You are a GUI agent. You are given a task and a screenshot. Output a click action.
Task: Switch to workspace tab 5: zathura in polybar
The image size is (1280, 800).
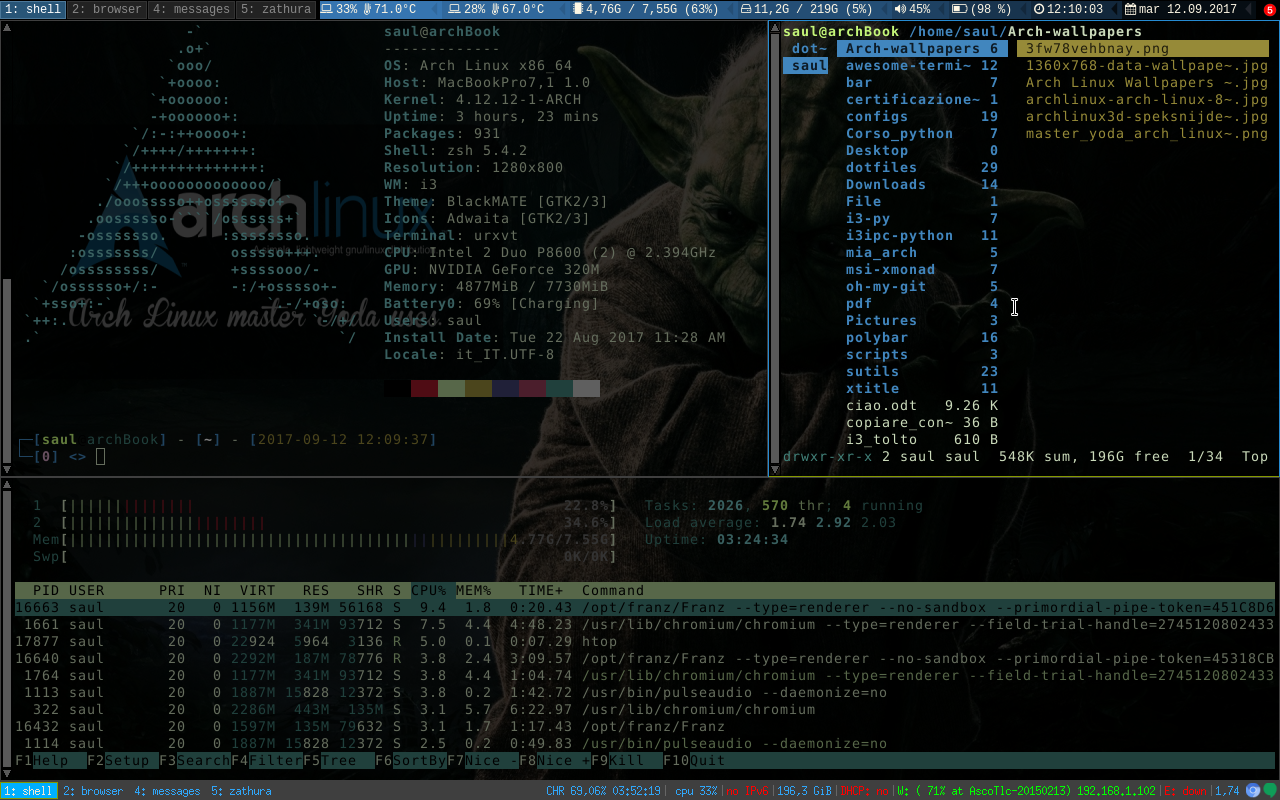pyautogui.click(x=276, y=9)
